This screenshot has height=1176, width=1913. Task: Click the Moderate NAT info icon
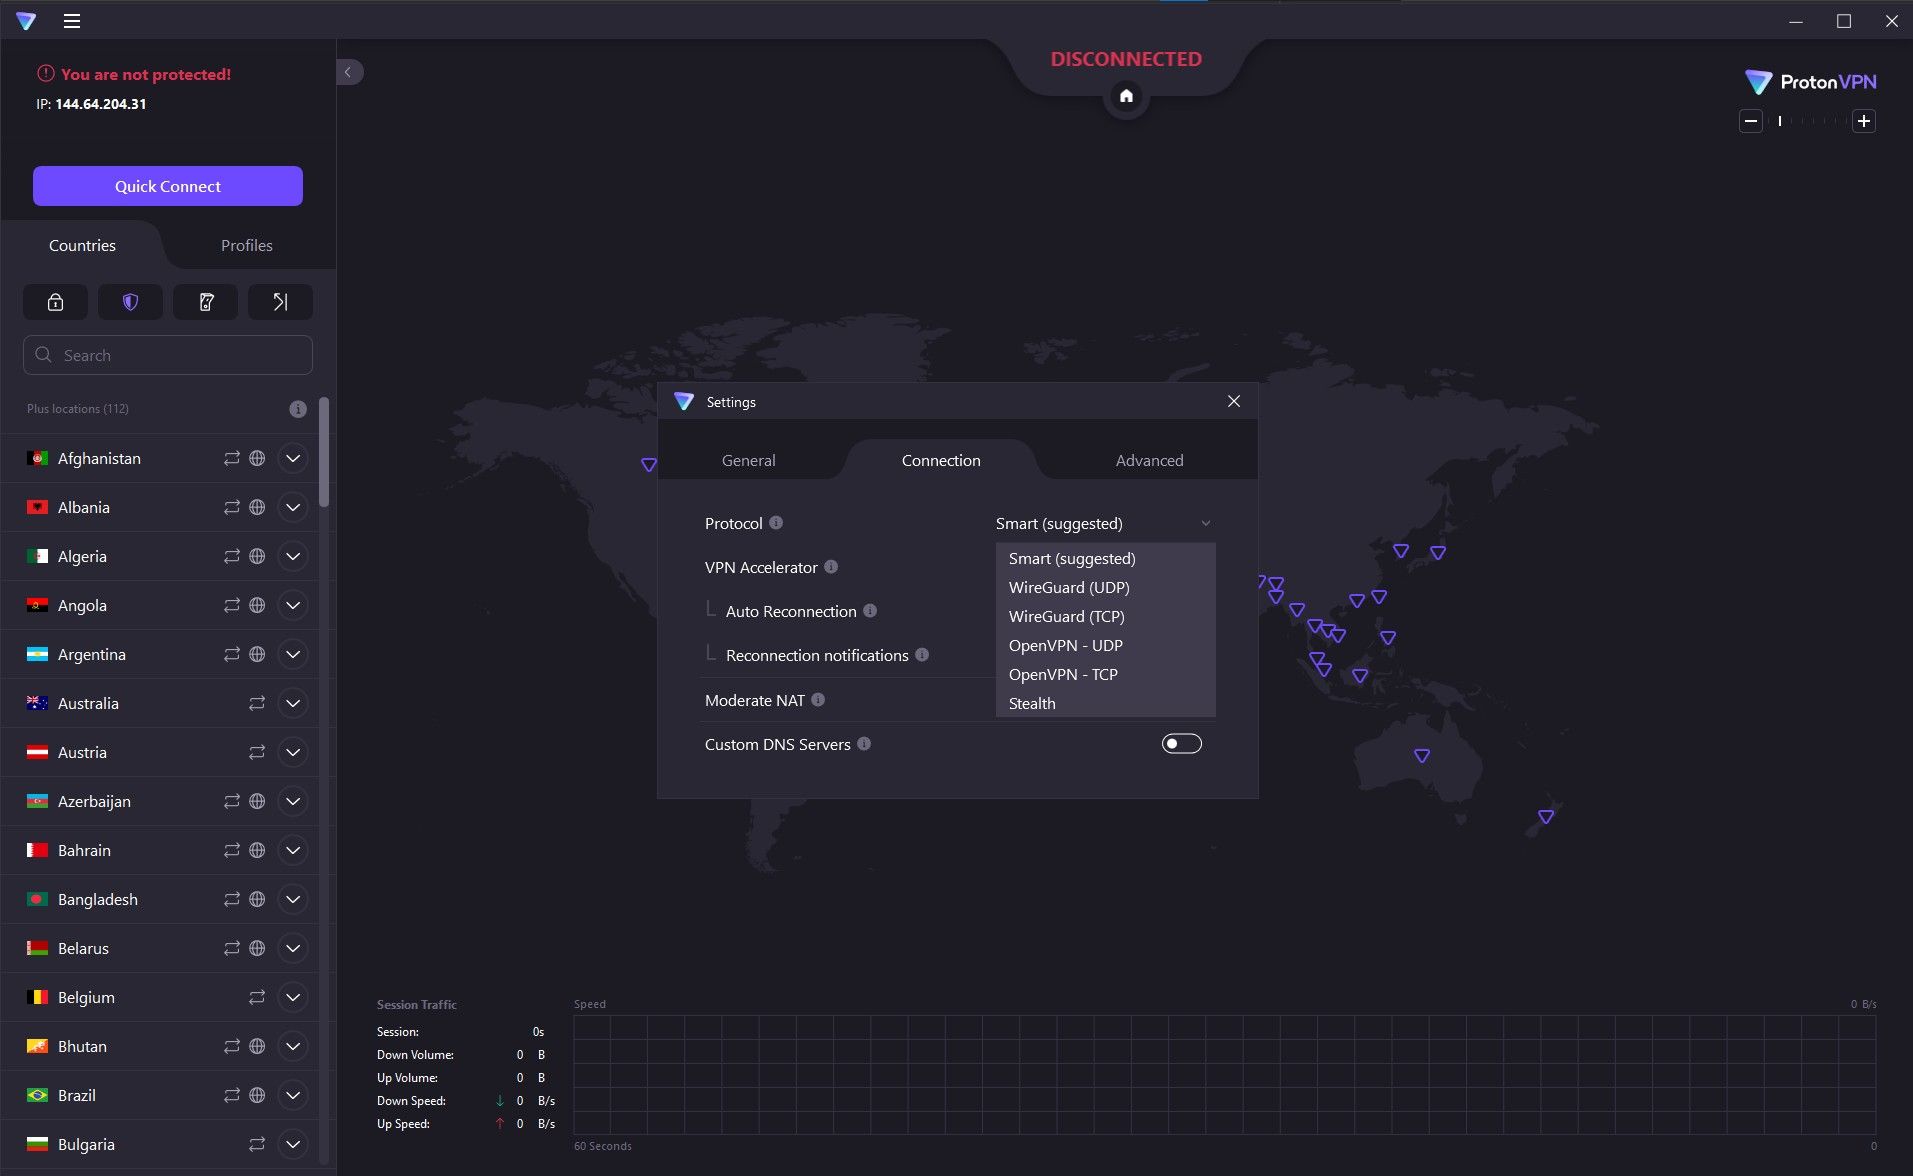(x=820, y=700)
